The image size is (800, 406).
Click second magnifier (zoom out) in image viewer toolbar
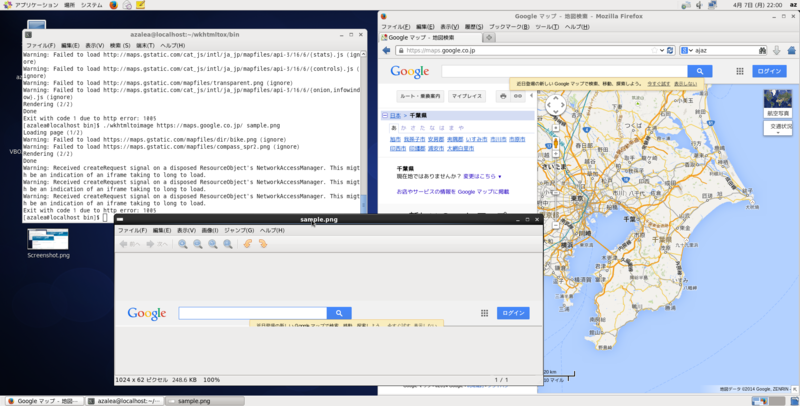click(x=197, y=244)
